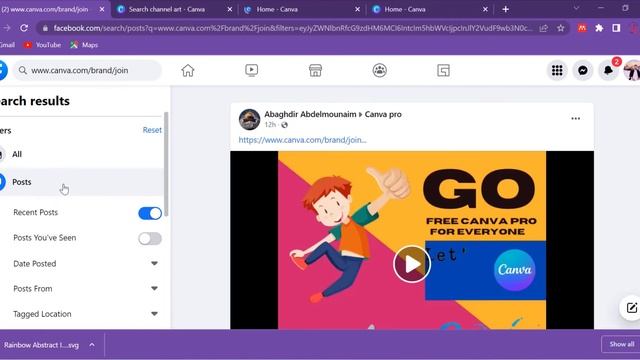Open Facebook Home icon
The width and height of the screenshot is (640, 360).
[188, 71]
